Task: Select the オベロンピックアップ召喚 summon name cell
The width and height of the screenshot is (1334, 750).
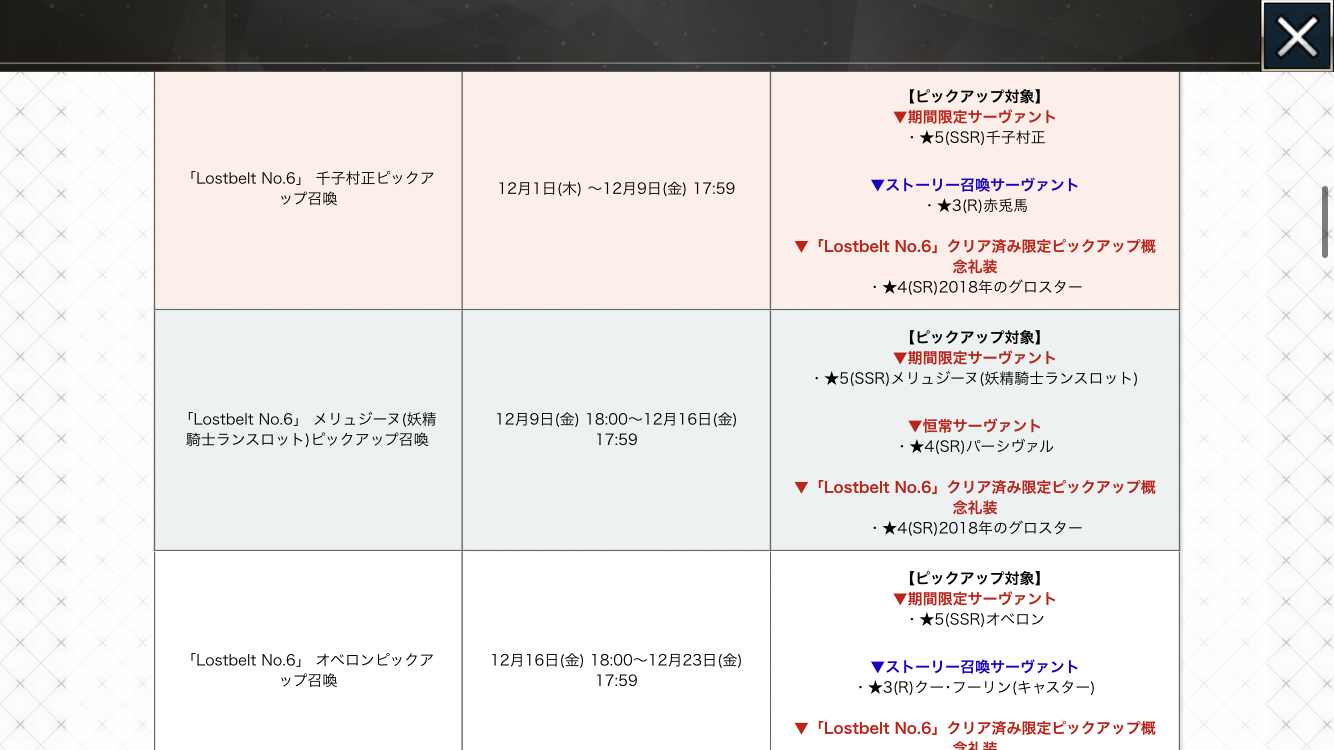Action: pos(310,670)
